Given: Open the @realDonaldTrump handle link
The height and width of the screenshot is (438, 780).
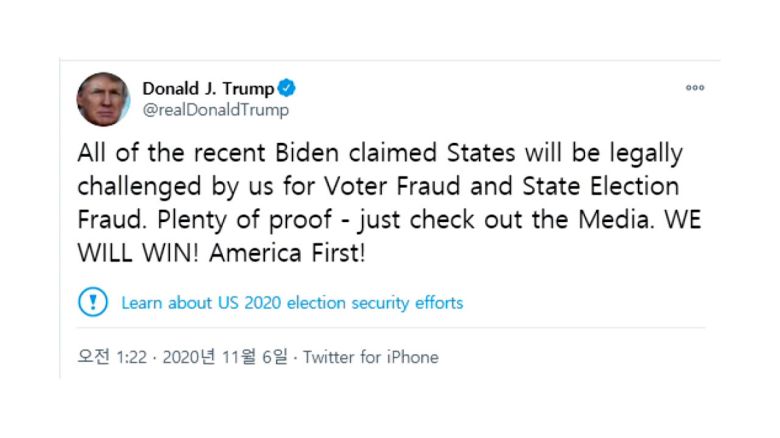Looking at the screenshot, I should point(215,110).
